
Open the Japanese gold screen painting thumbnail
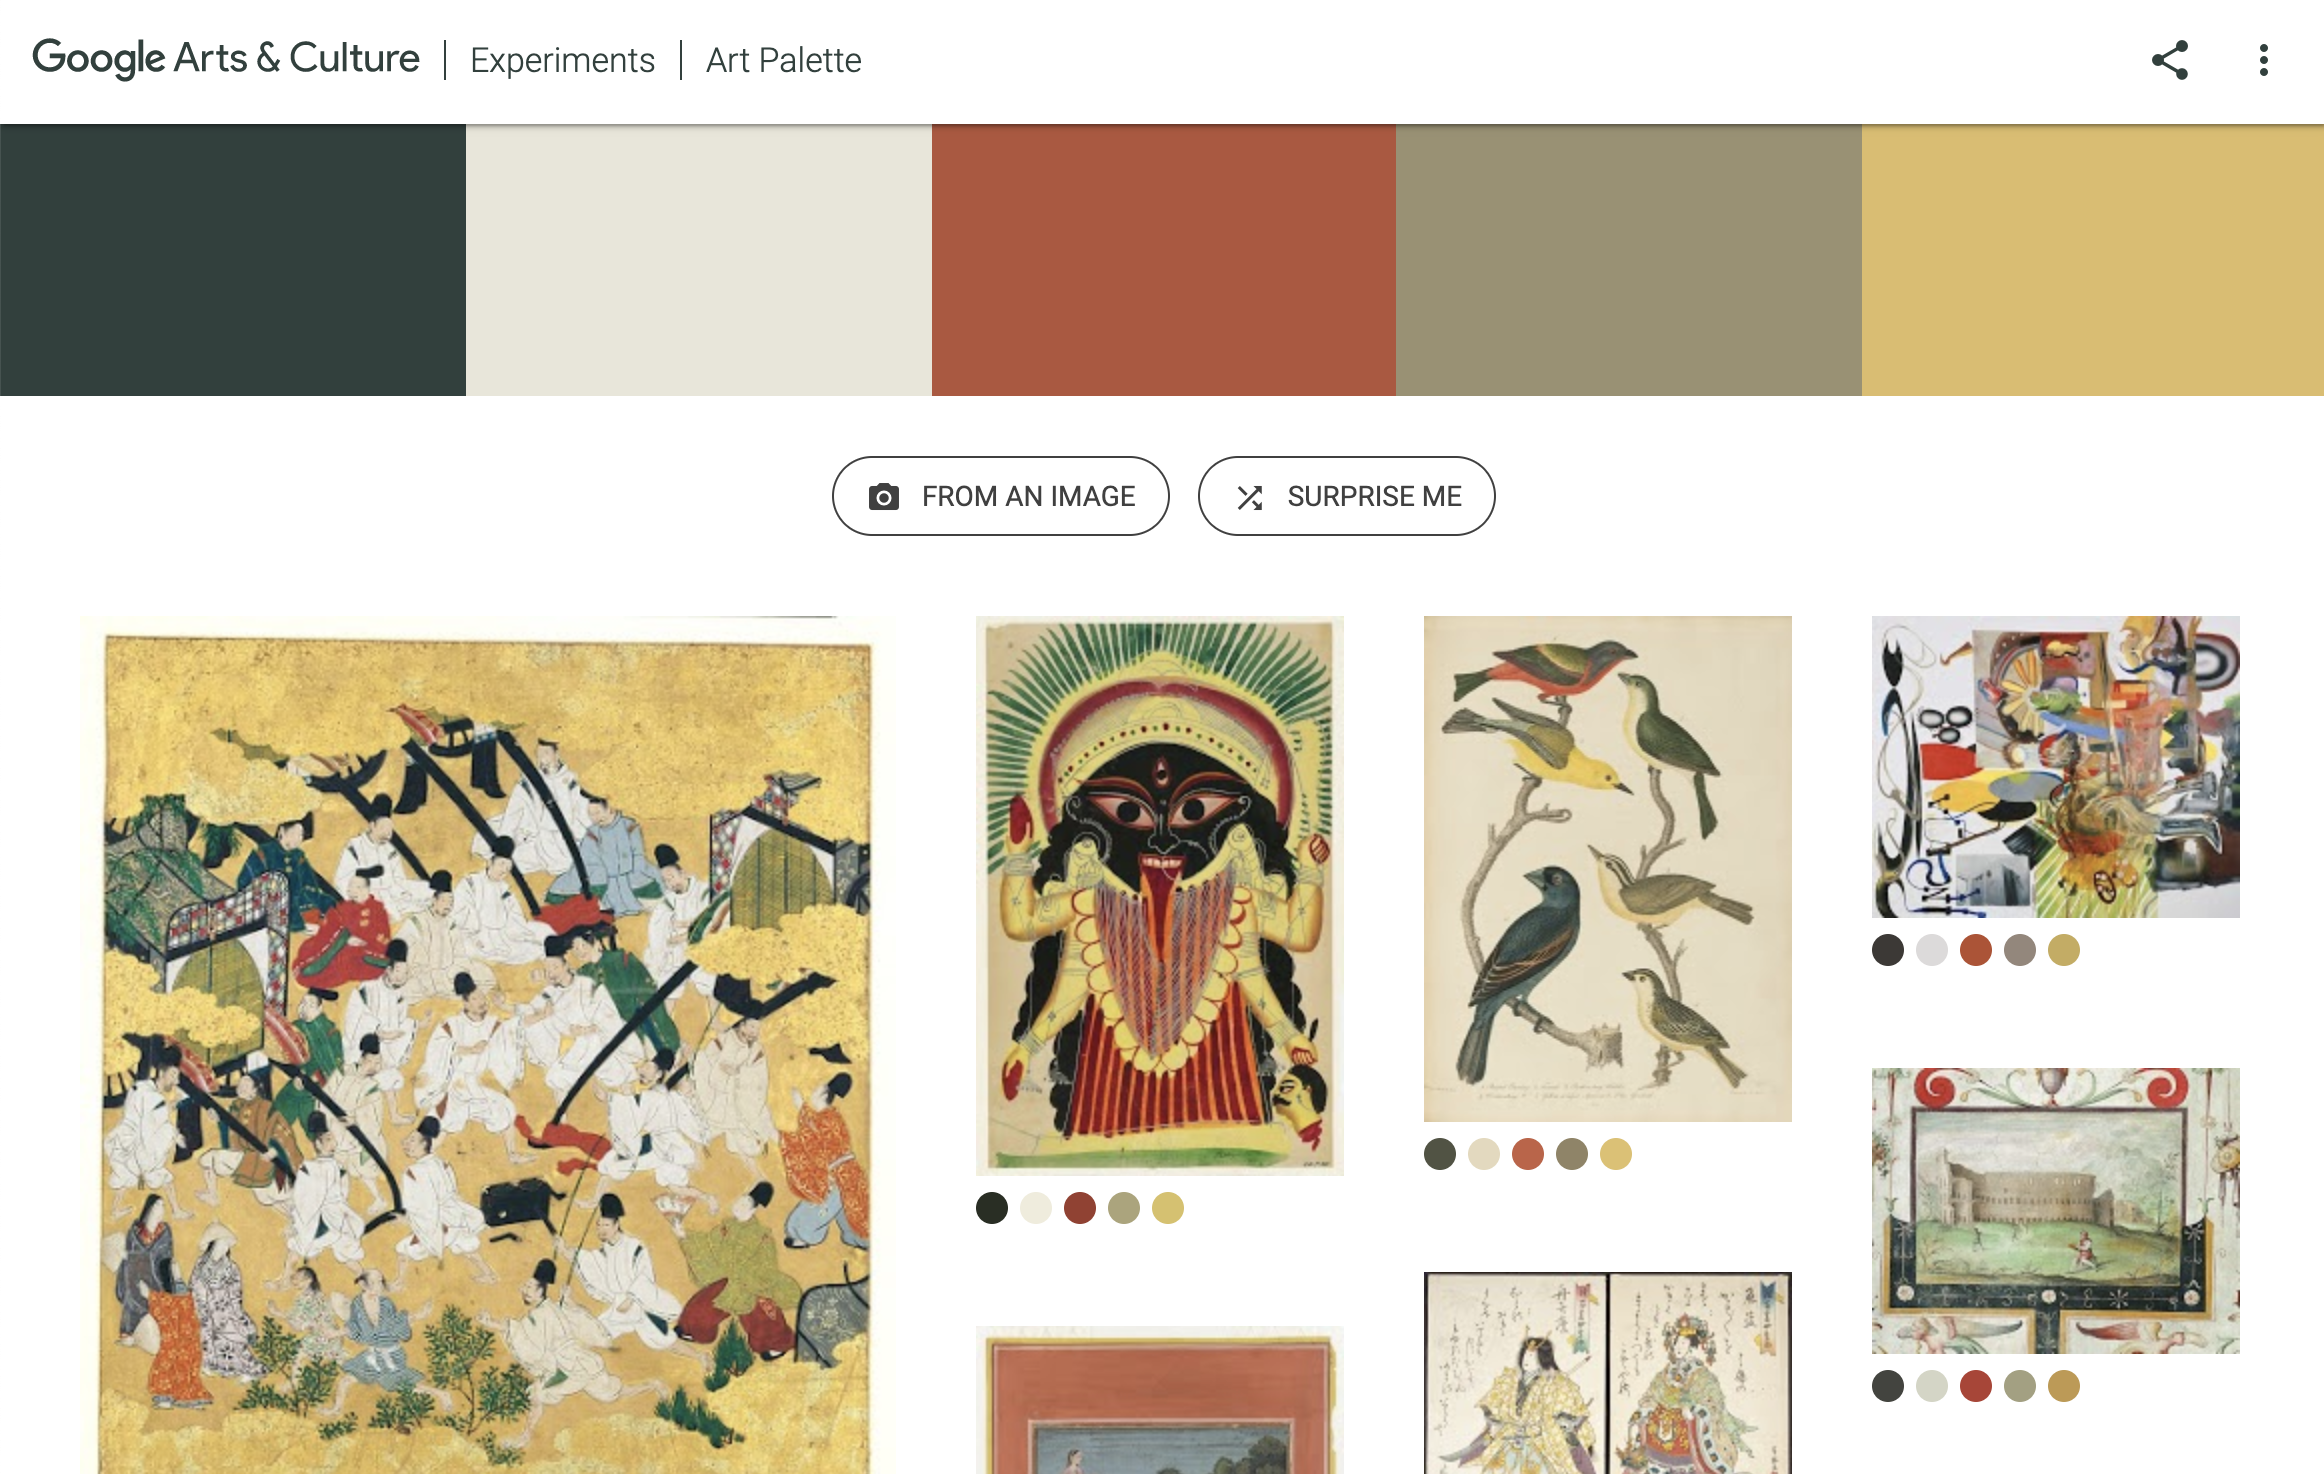(487, 1040)
